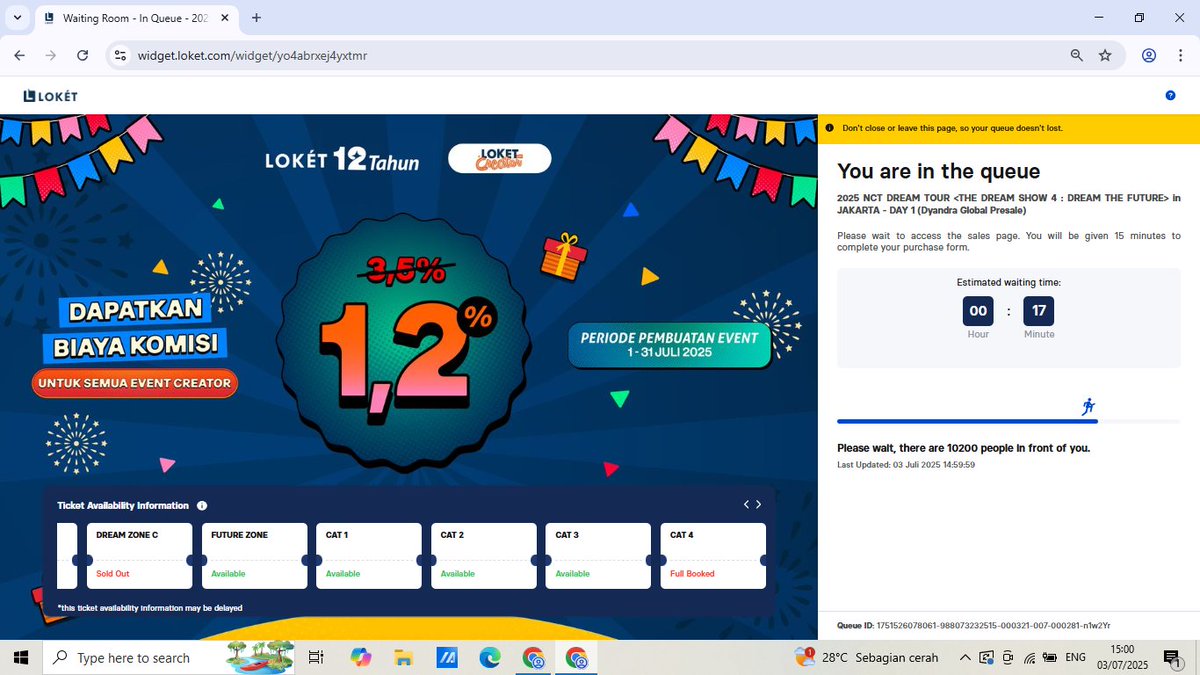This screenshot has width=1200, height=675.
Task: Click the info icon next to Ticket Availability Information
Action: [x=202, y=506]
